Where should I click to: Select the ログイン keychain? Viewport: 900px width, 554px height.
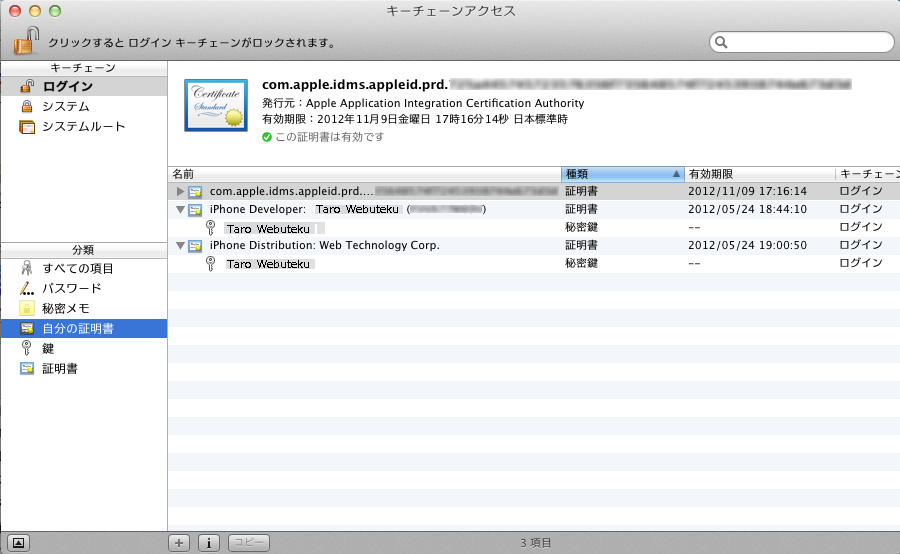click(x=84, y=86)
